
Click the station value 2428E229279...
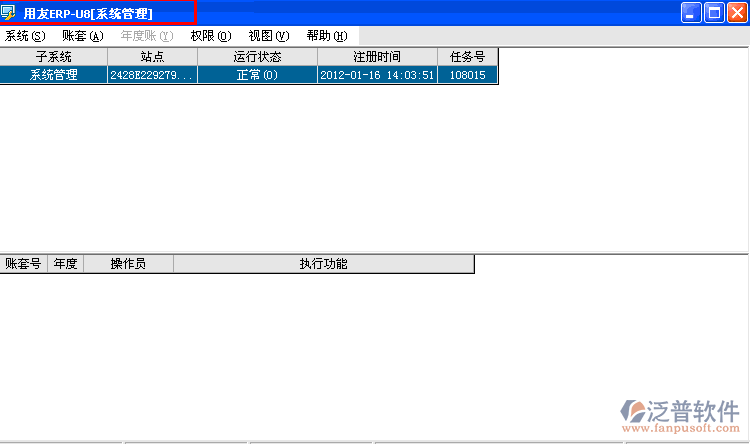click(152, 75)
